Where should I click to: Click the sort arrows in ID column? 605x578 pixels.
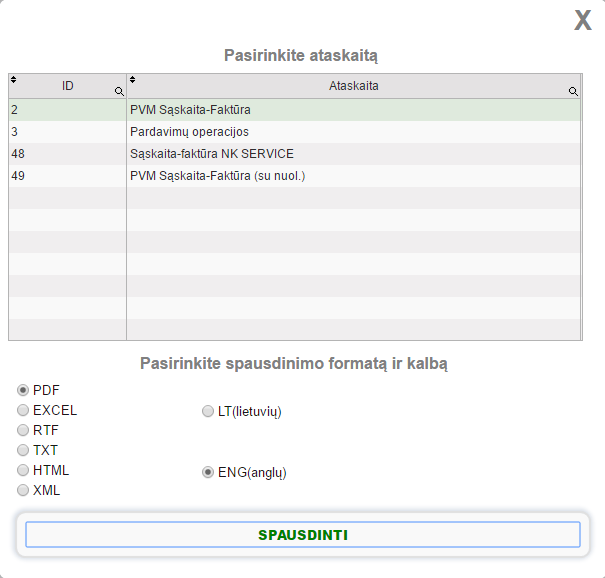[x=14, y=79]
